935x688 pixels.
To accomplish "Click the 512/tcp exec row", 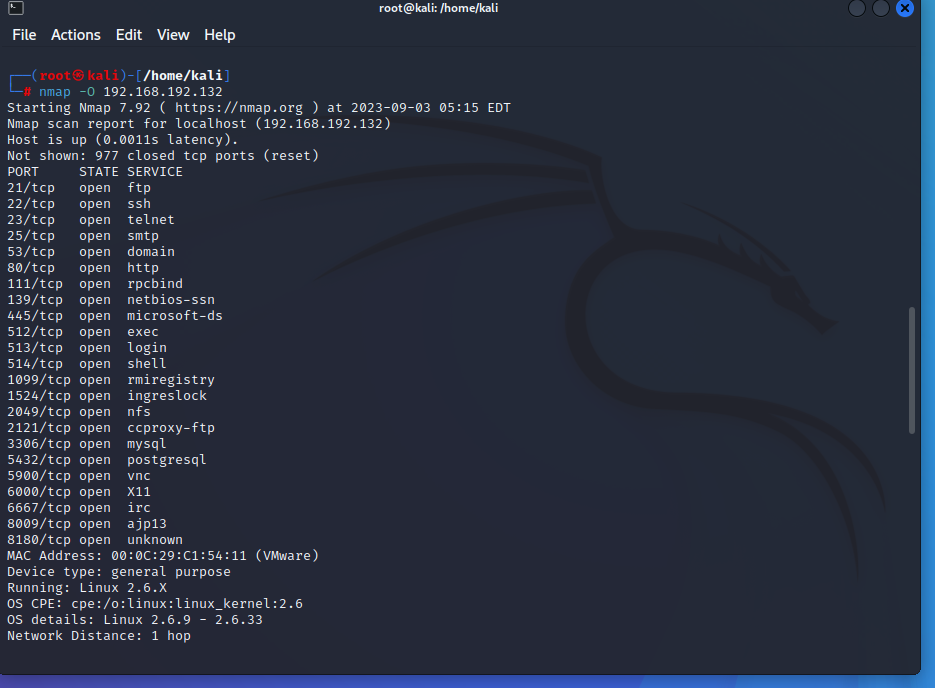I will [x=83, y=332].
